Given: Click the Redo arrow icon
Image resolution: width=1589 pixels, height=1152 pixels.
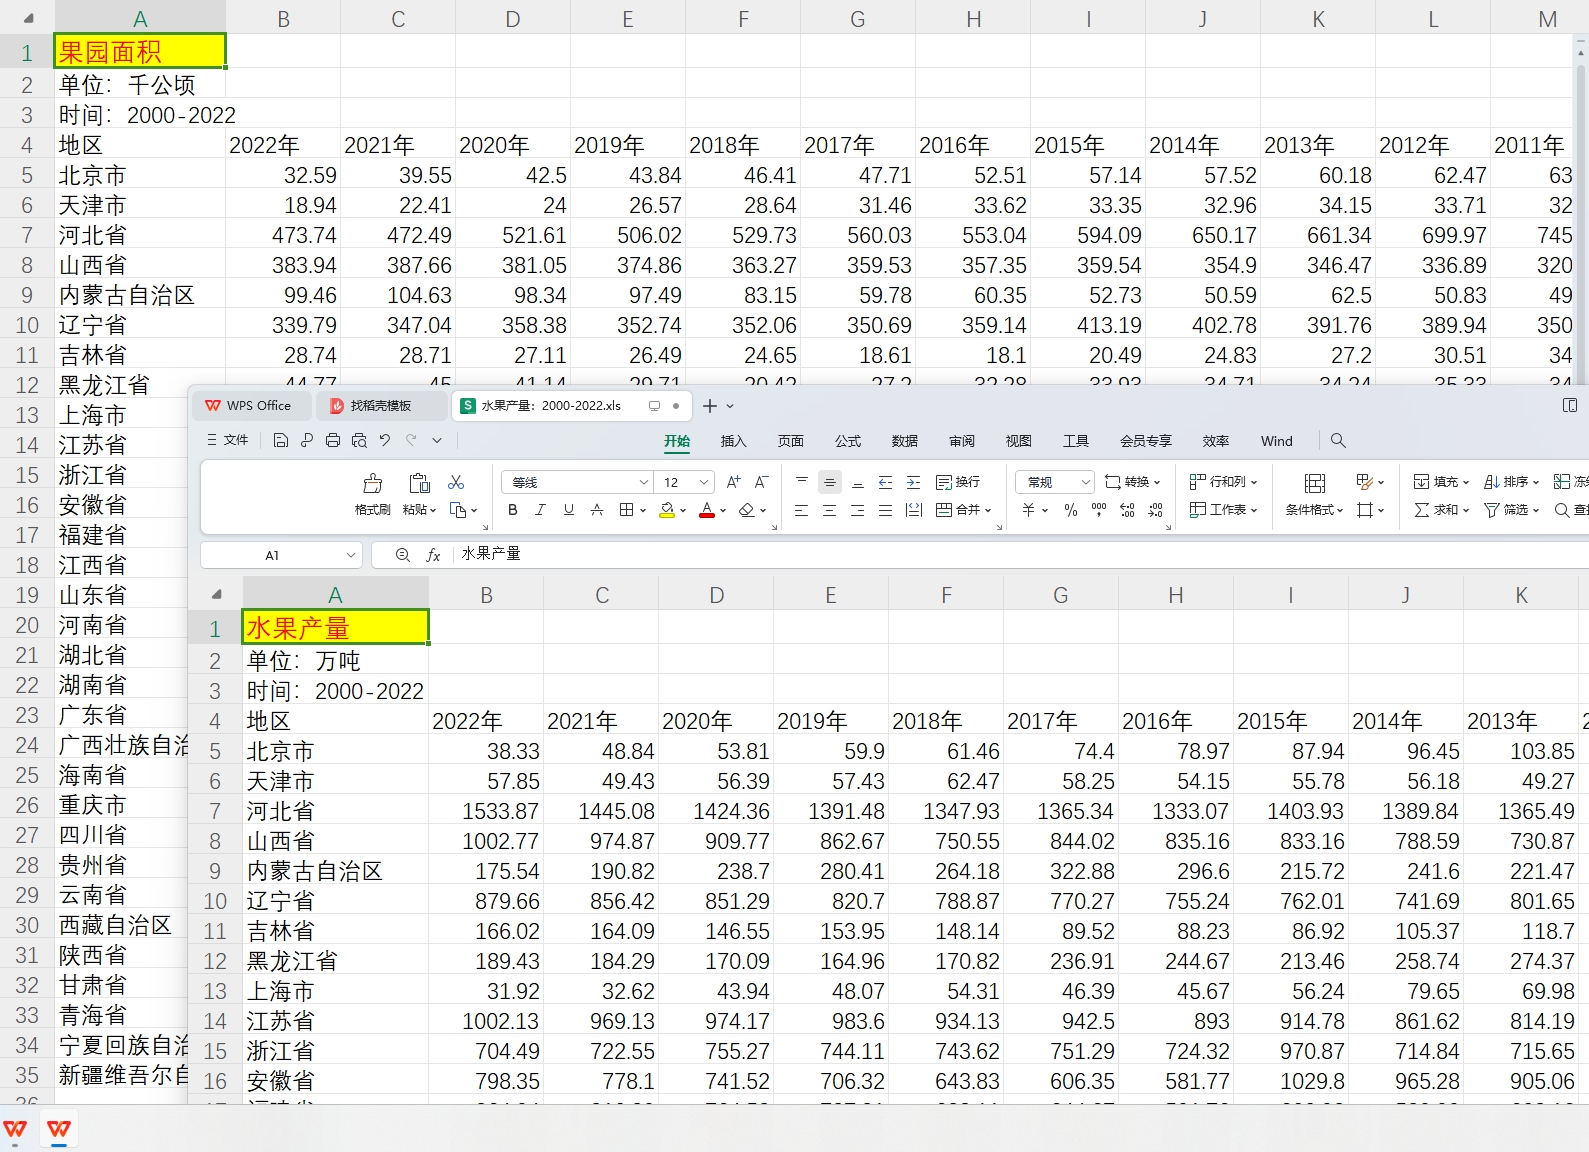Looking at the screenshot, I should pyautogui.click(x=411, y=440).
